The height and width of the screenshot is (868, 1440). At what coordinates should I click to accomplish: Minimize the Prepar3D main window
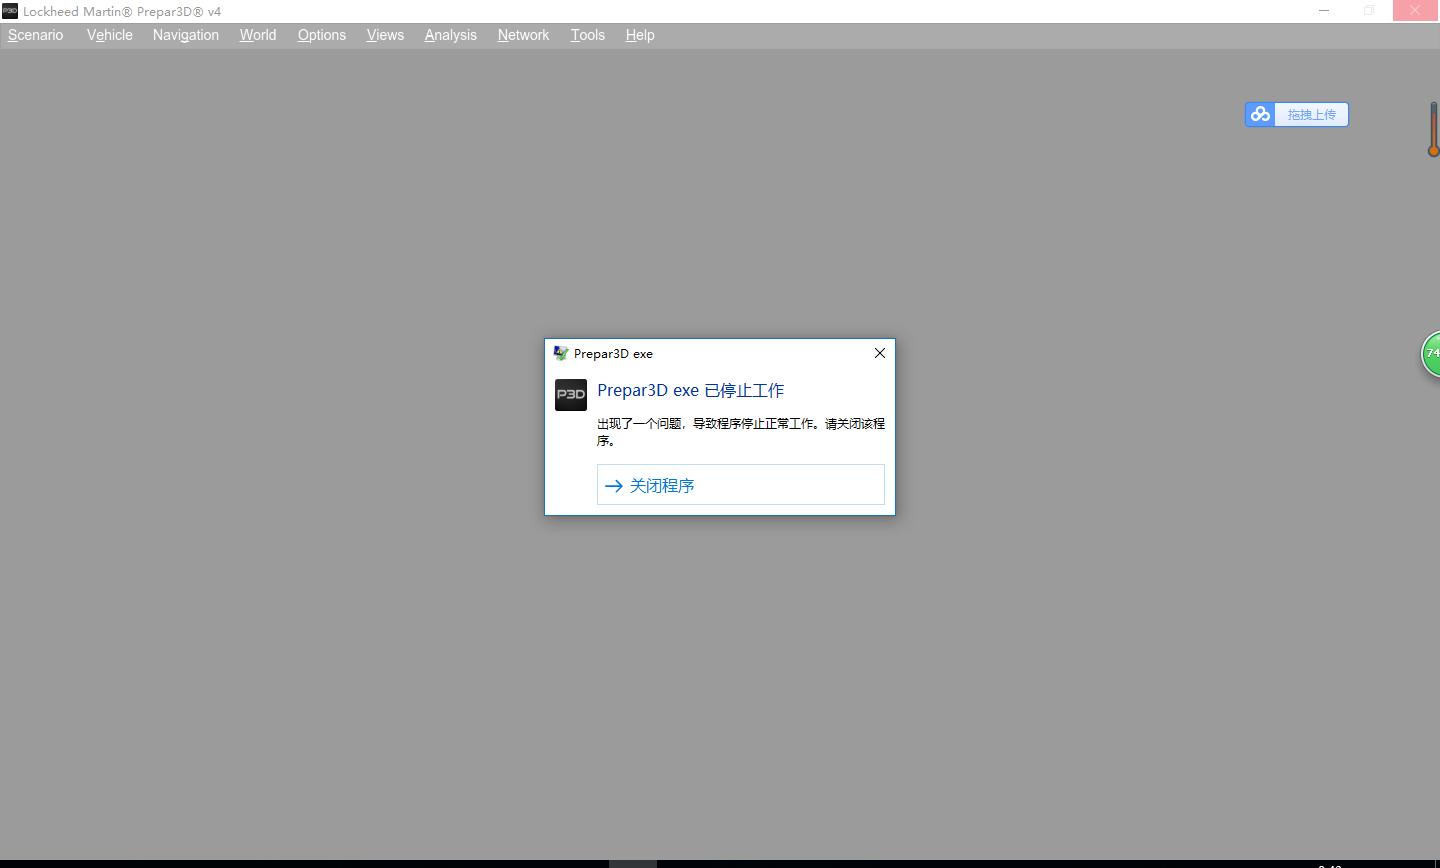(x=1324, y=11)
